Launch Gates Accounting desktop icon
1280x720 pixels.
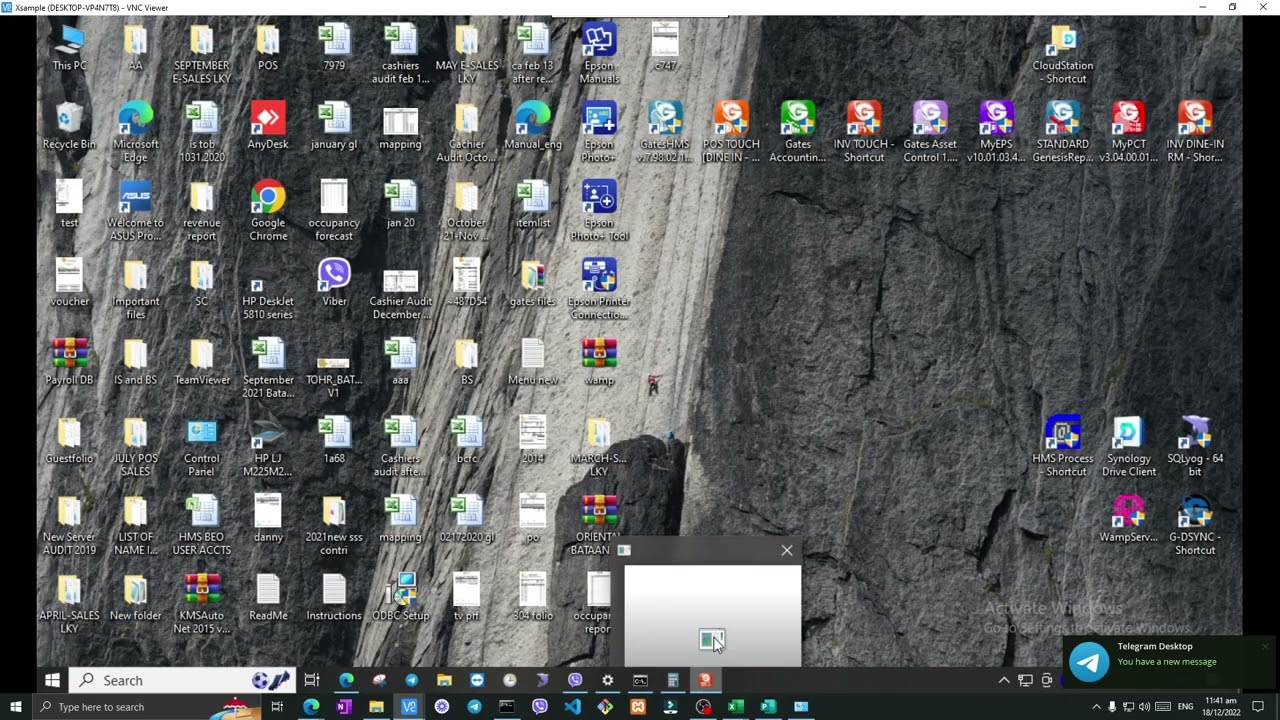pyautogui.click(x=797, y=132)
